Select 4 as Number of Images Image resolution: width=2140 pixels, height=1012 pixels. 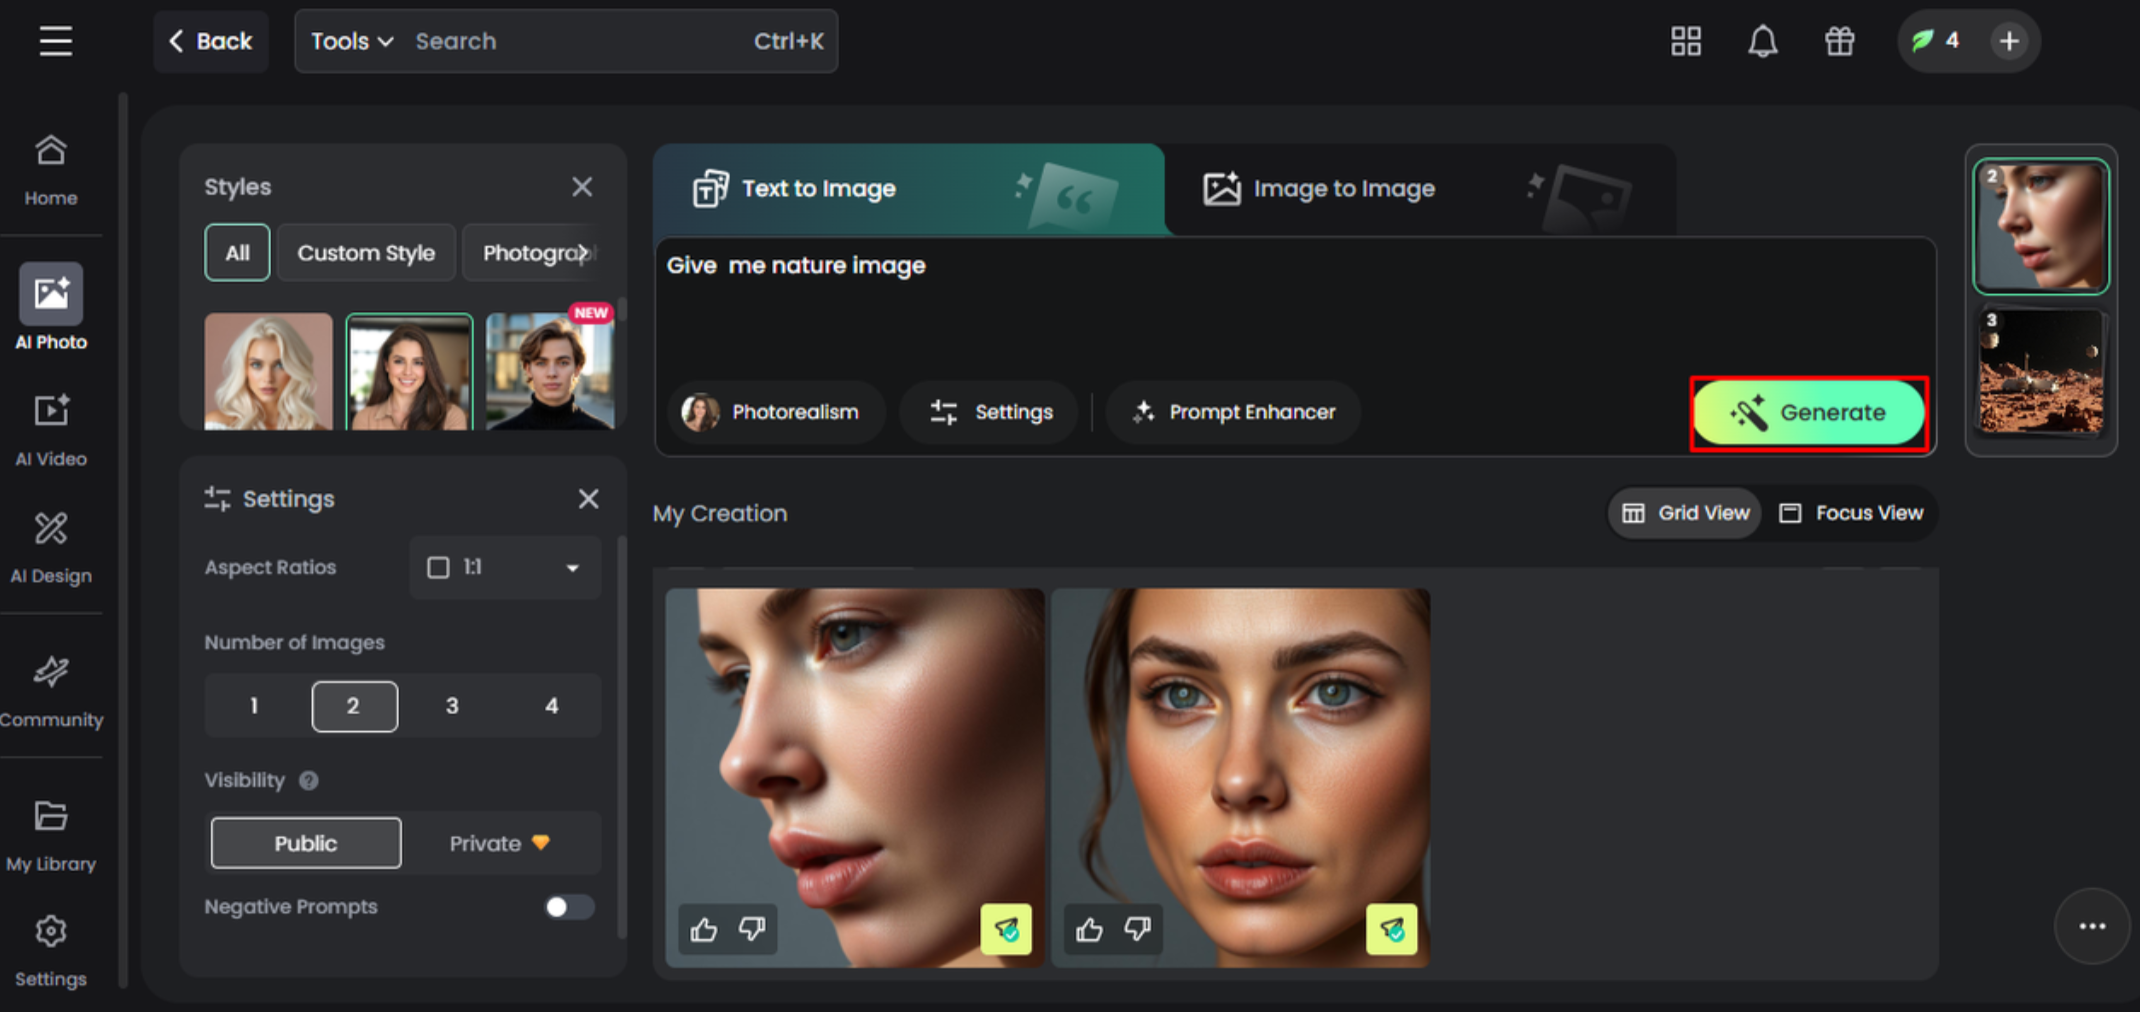pyautogui.click(x=552, y=705)
